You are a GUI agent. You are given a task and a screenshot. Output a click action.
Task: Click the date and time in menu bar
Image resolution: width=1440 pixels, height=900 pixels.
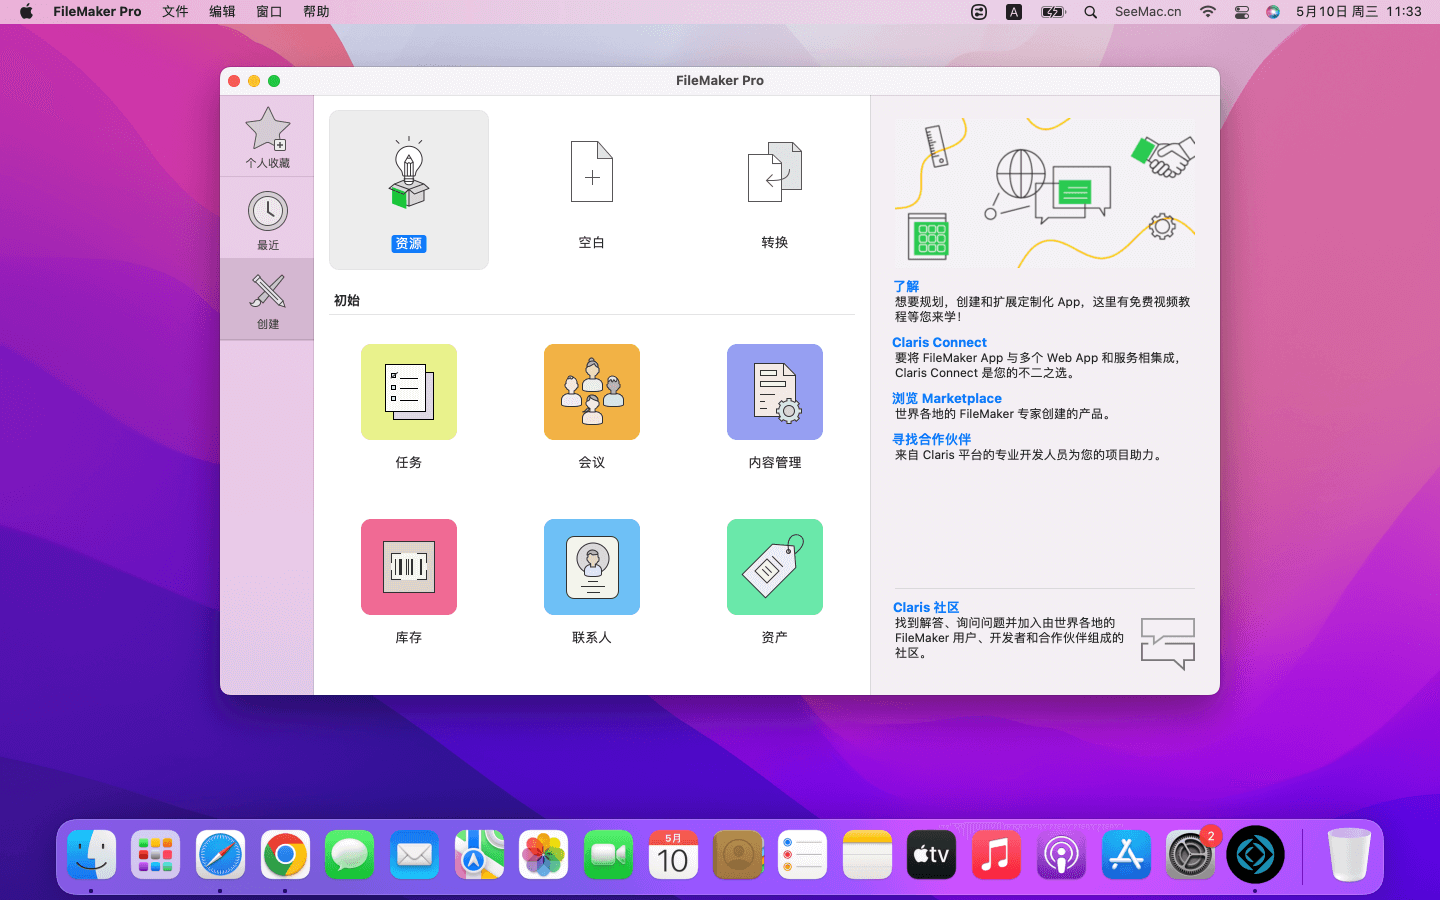click(1358, 12)
